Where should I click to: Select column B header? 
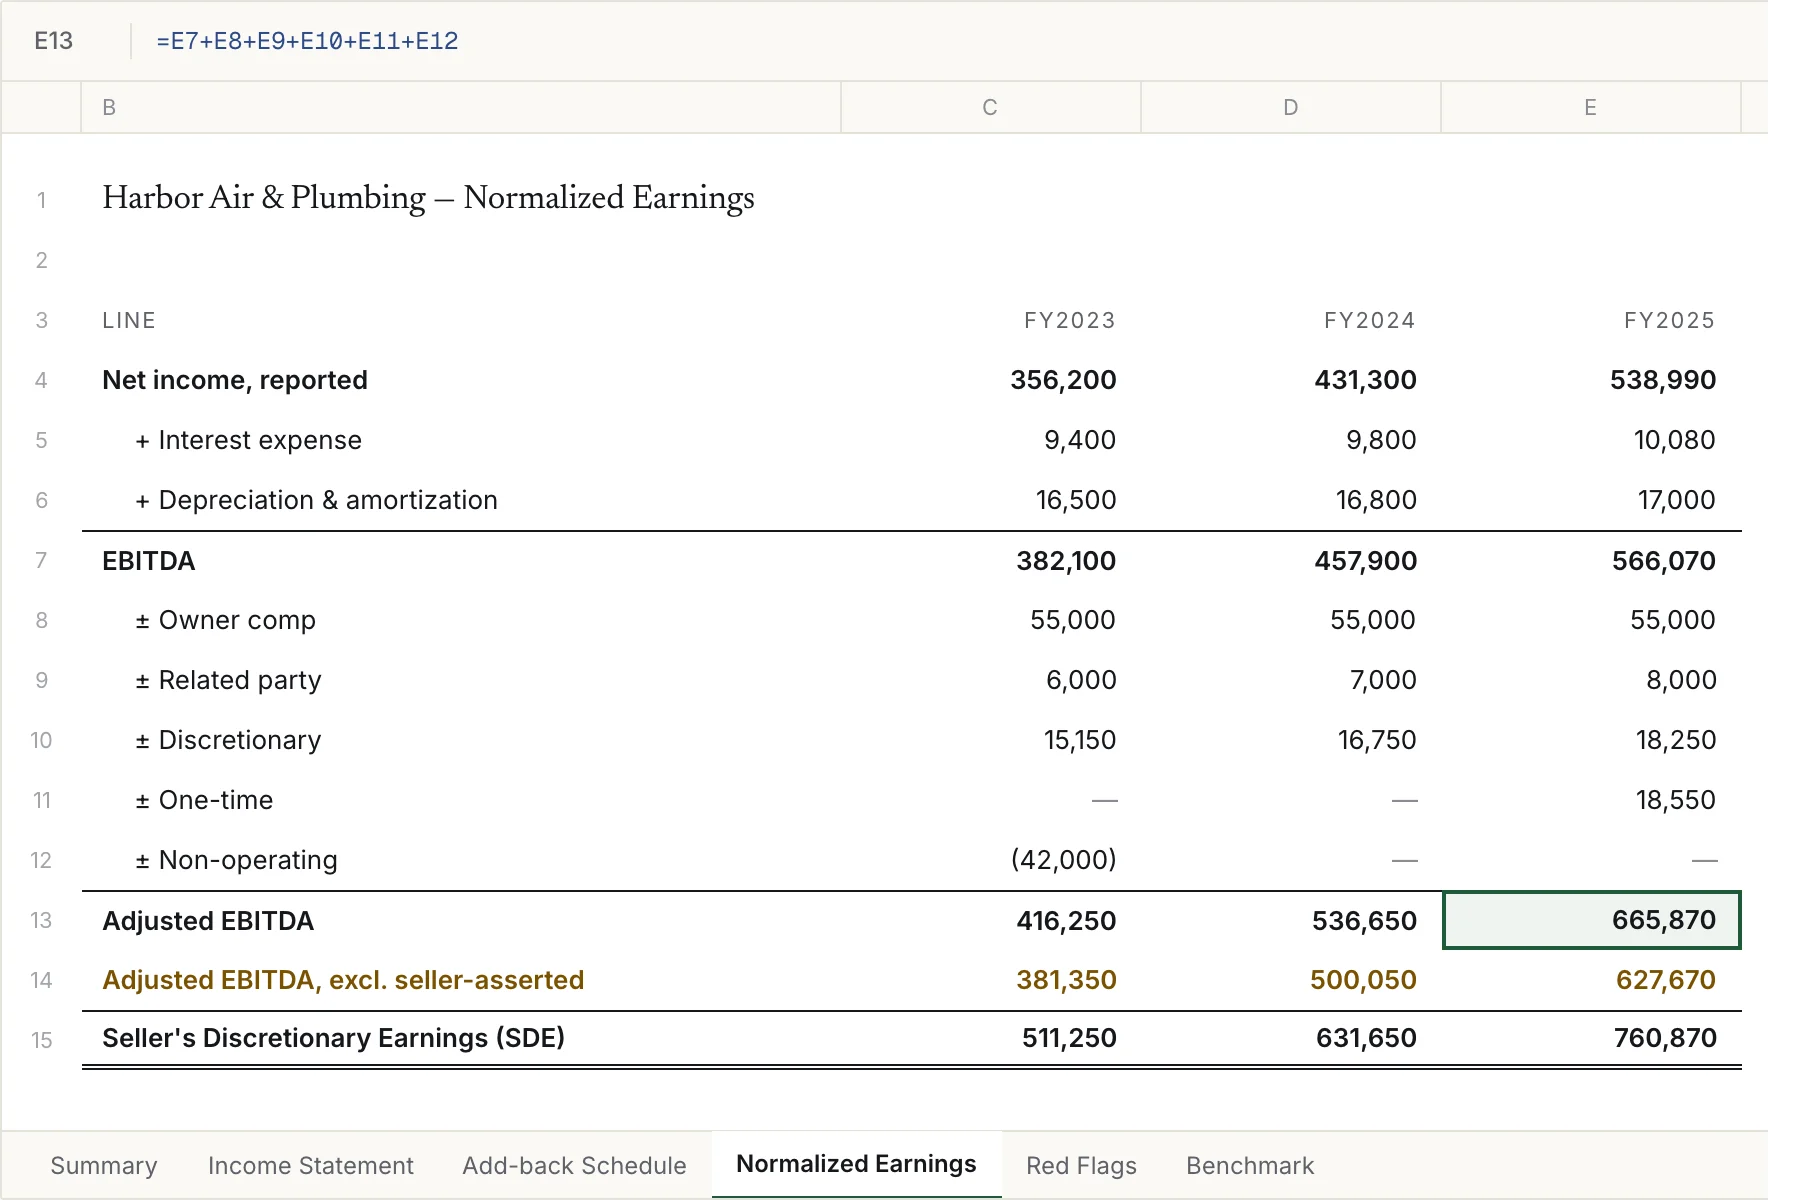[x=461, y=107]
